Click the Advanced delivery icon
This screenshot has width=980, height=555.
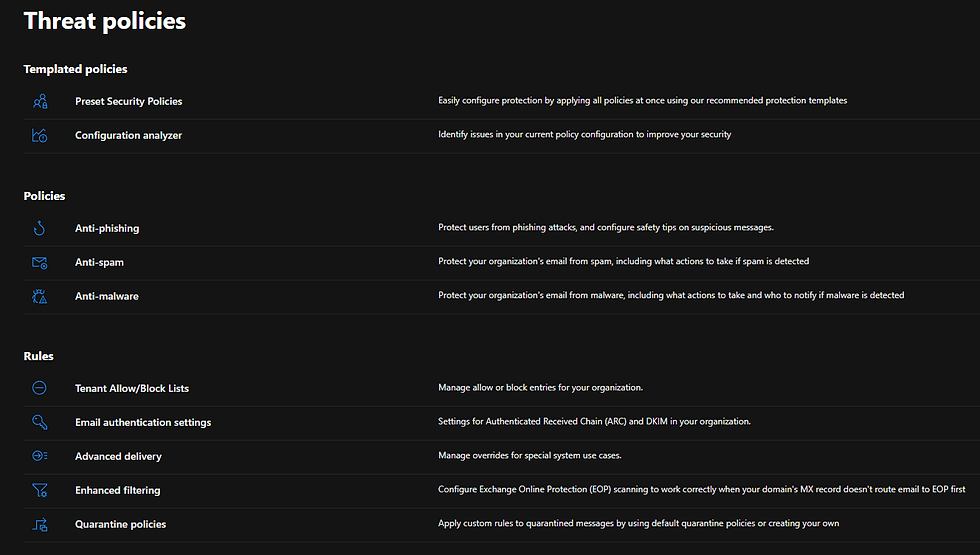point(40,456)
